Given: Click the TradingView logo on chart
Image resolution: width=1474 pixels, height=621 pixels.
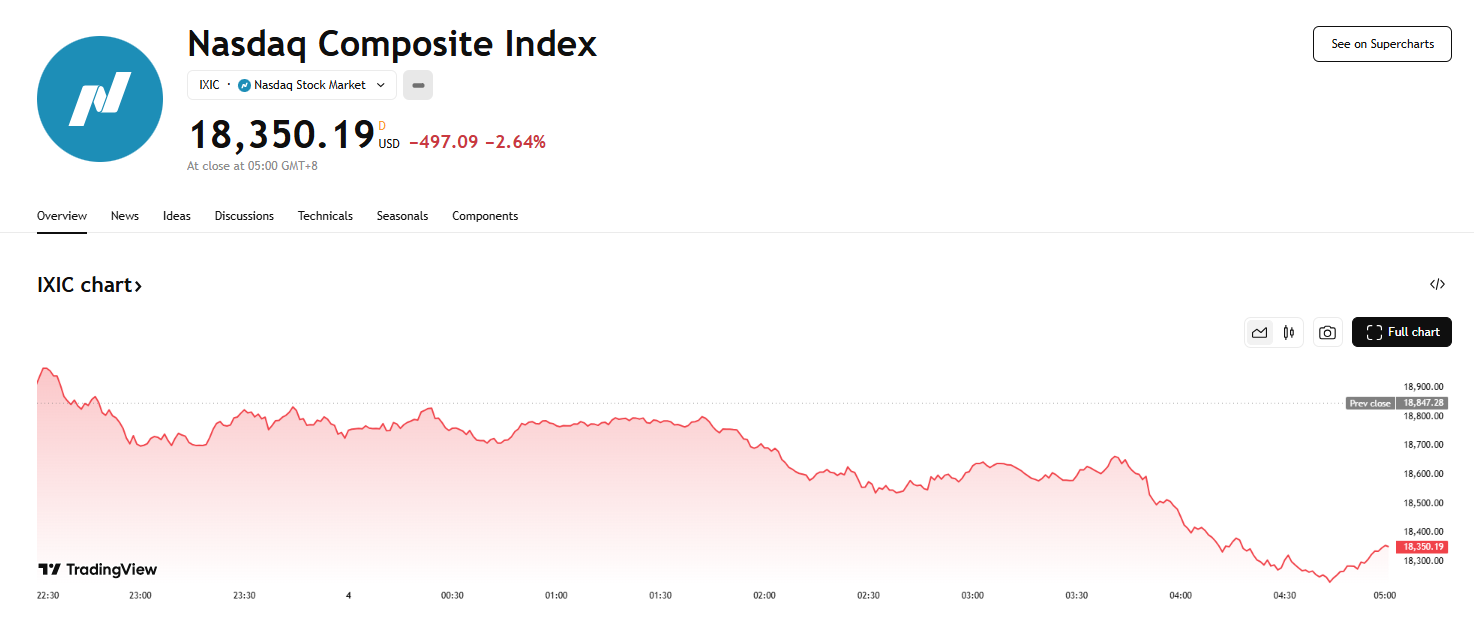Looking at the screenshot, I should click(x=98, y=569).
